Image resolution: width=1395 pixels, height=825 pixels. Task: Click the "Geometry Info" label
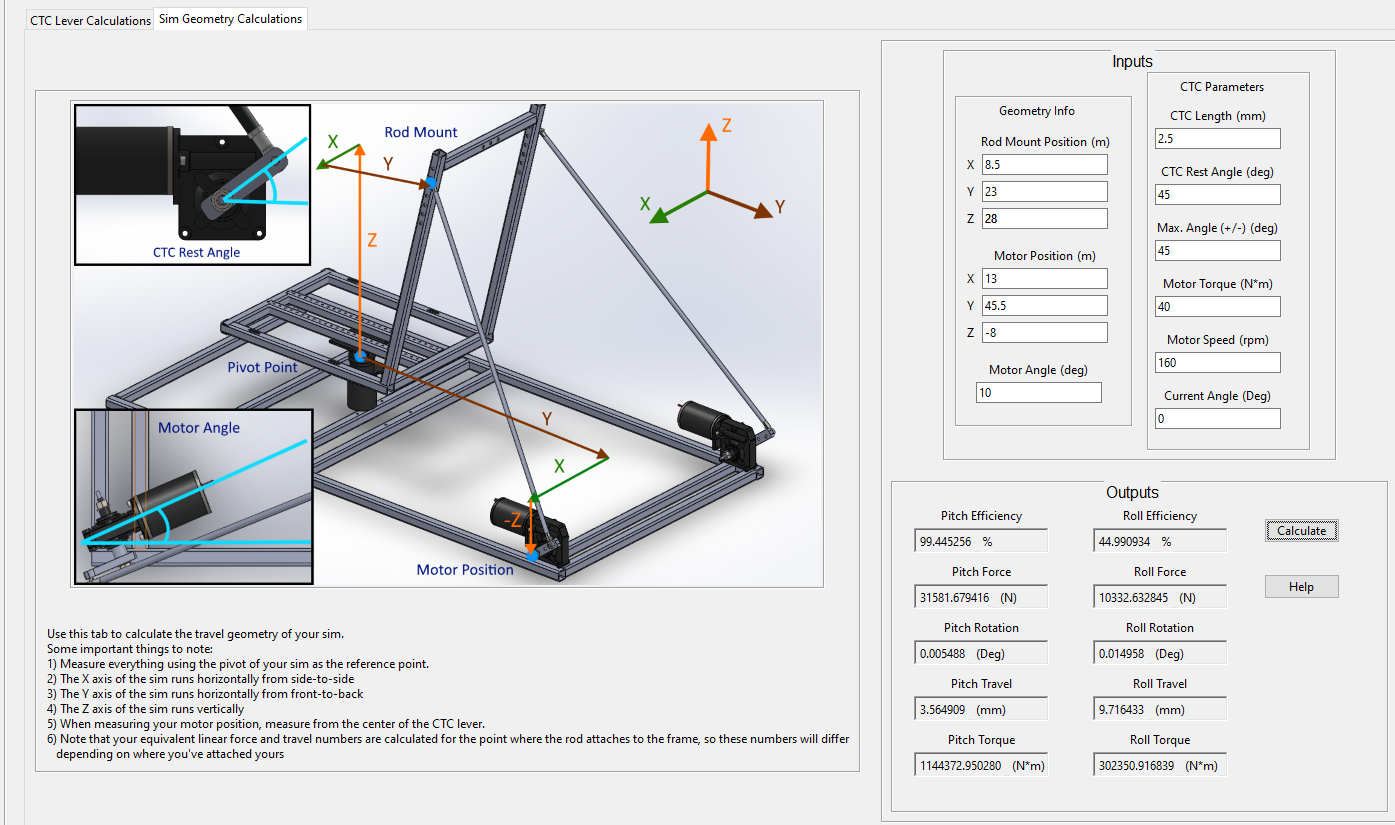click(x=1037, y=111)
